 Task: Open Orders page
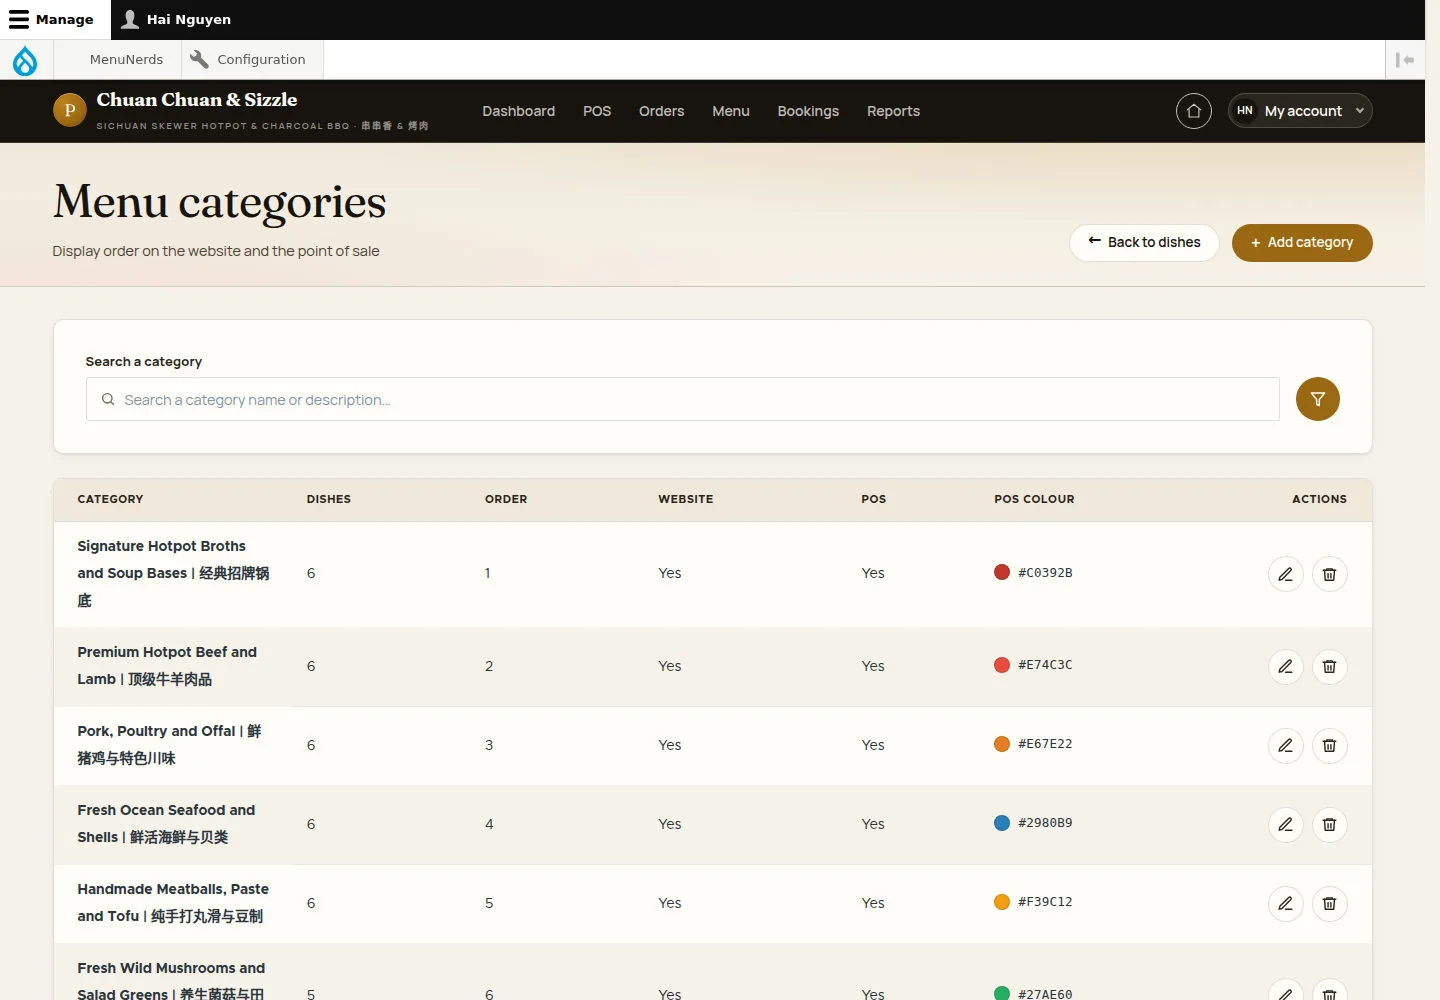[662, 111]
